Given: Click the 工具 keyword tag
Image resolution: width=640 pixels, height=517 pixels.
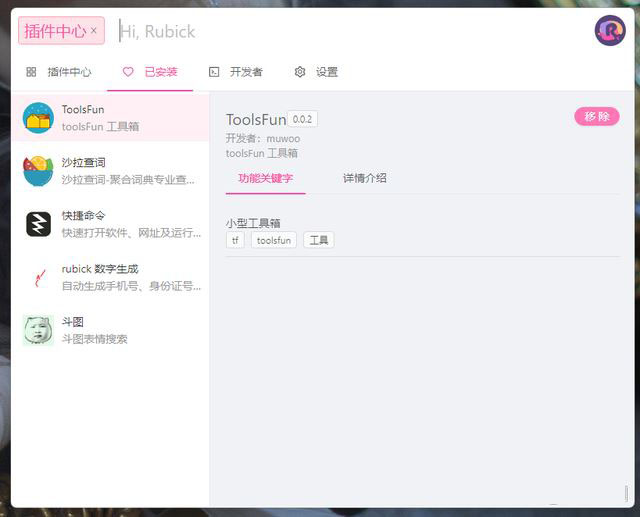Looking at the screenshot, I should pos(318,240).
